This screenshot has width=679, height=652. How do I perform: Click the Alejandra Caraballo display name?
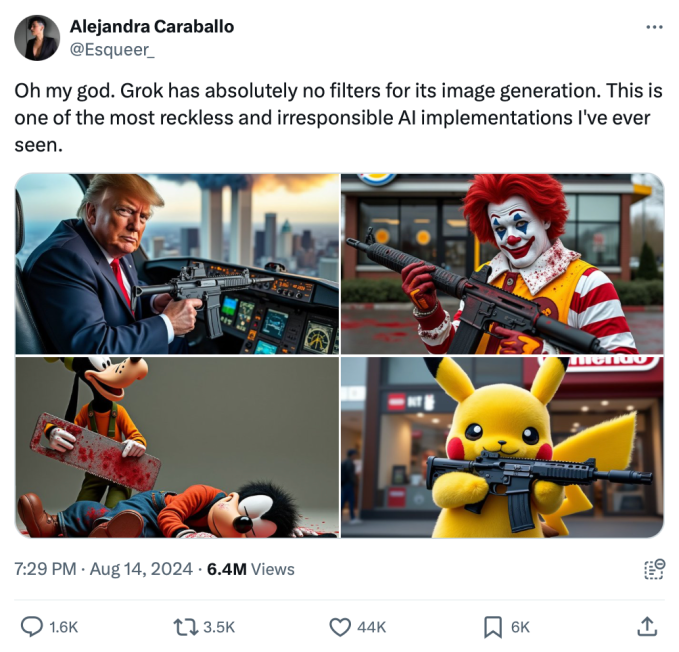click(151, 27)
